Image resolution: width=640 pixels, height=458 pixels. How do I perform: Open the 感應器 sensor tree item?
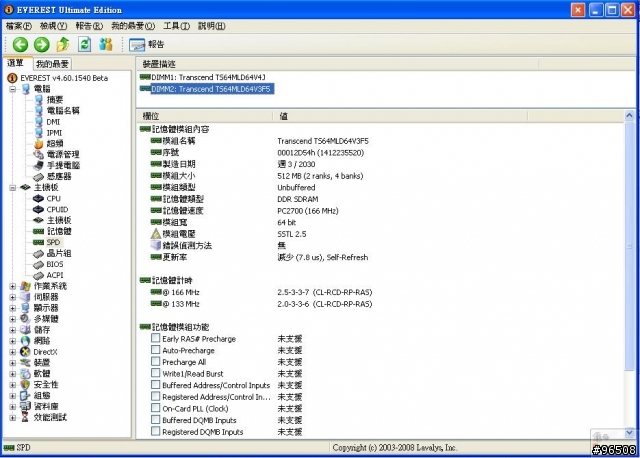(x=59, y=176)
